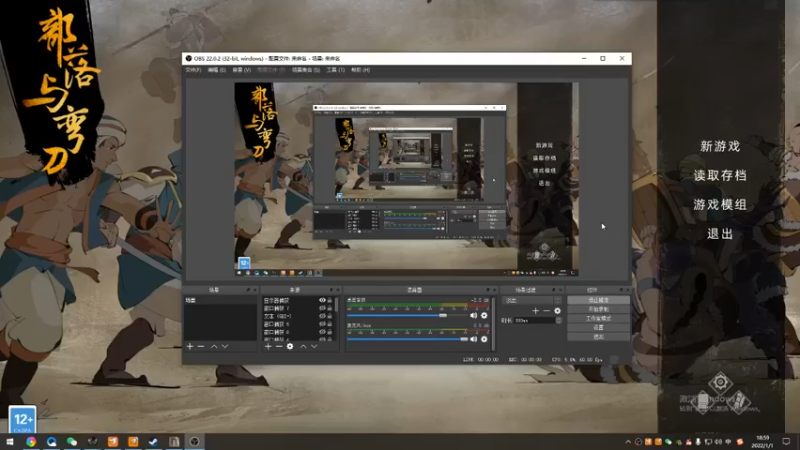
Task: Open the File (F) menu in OBS
Action: (x=193, y=70)
